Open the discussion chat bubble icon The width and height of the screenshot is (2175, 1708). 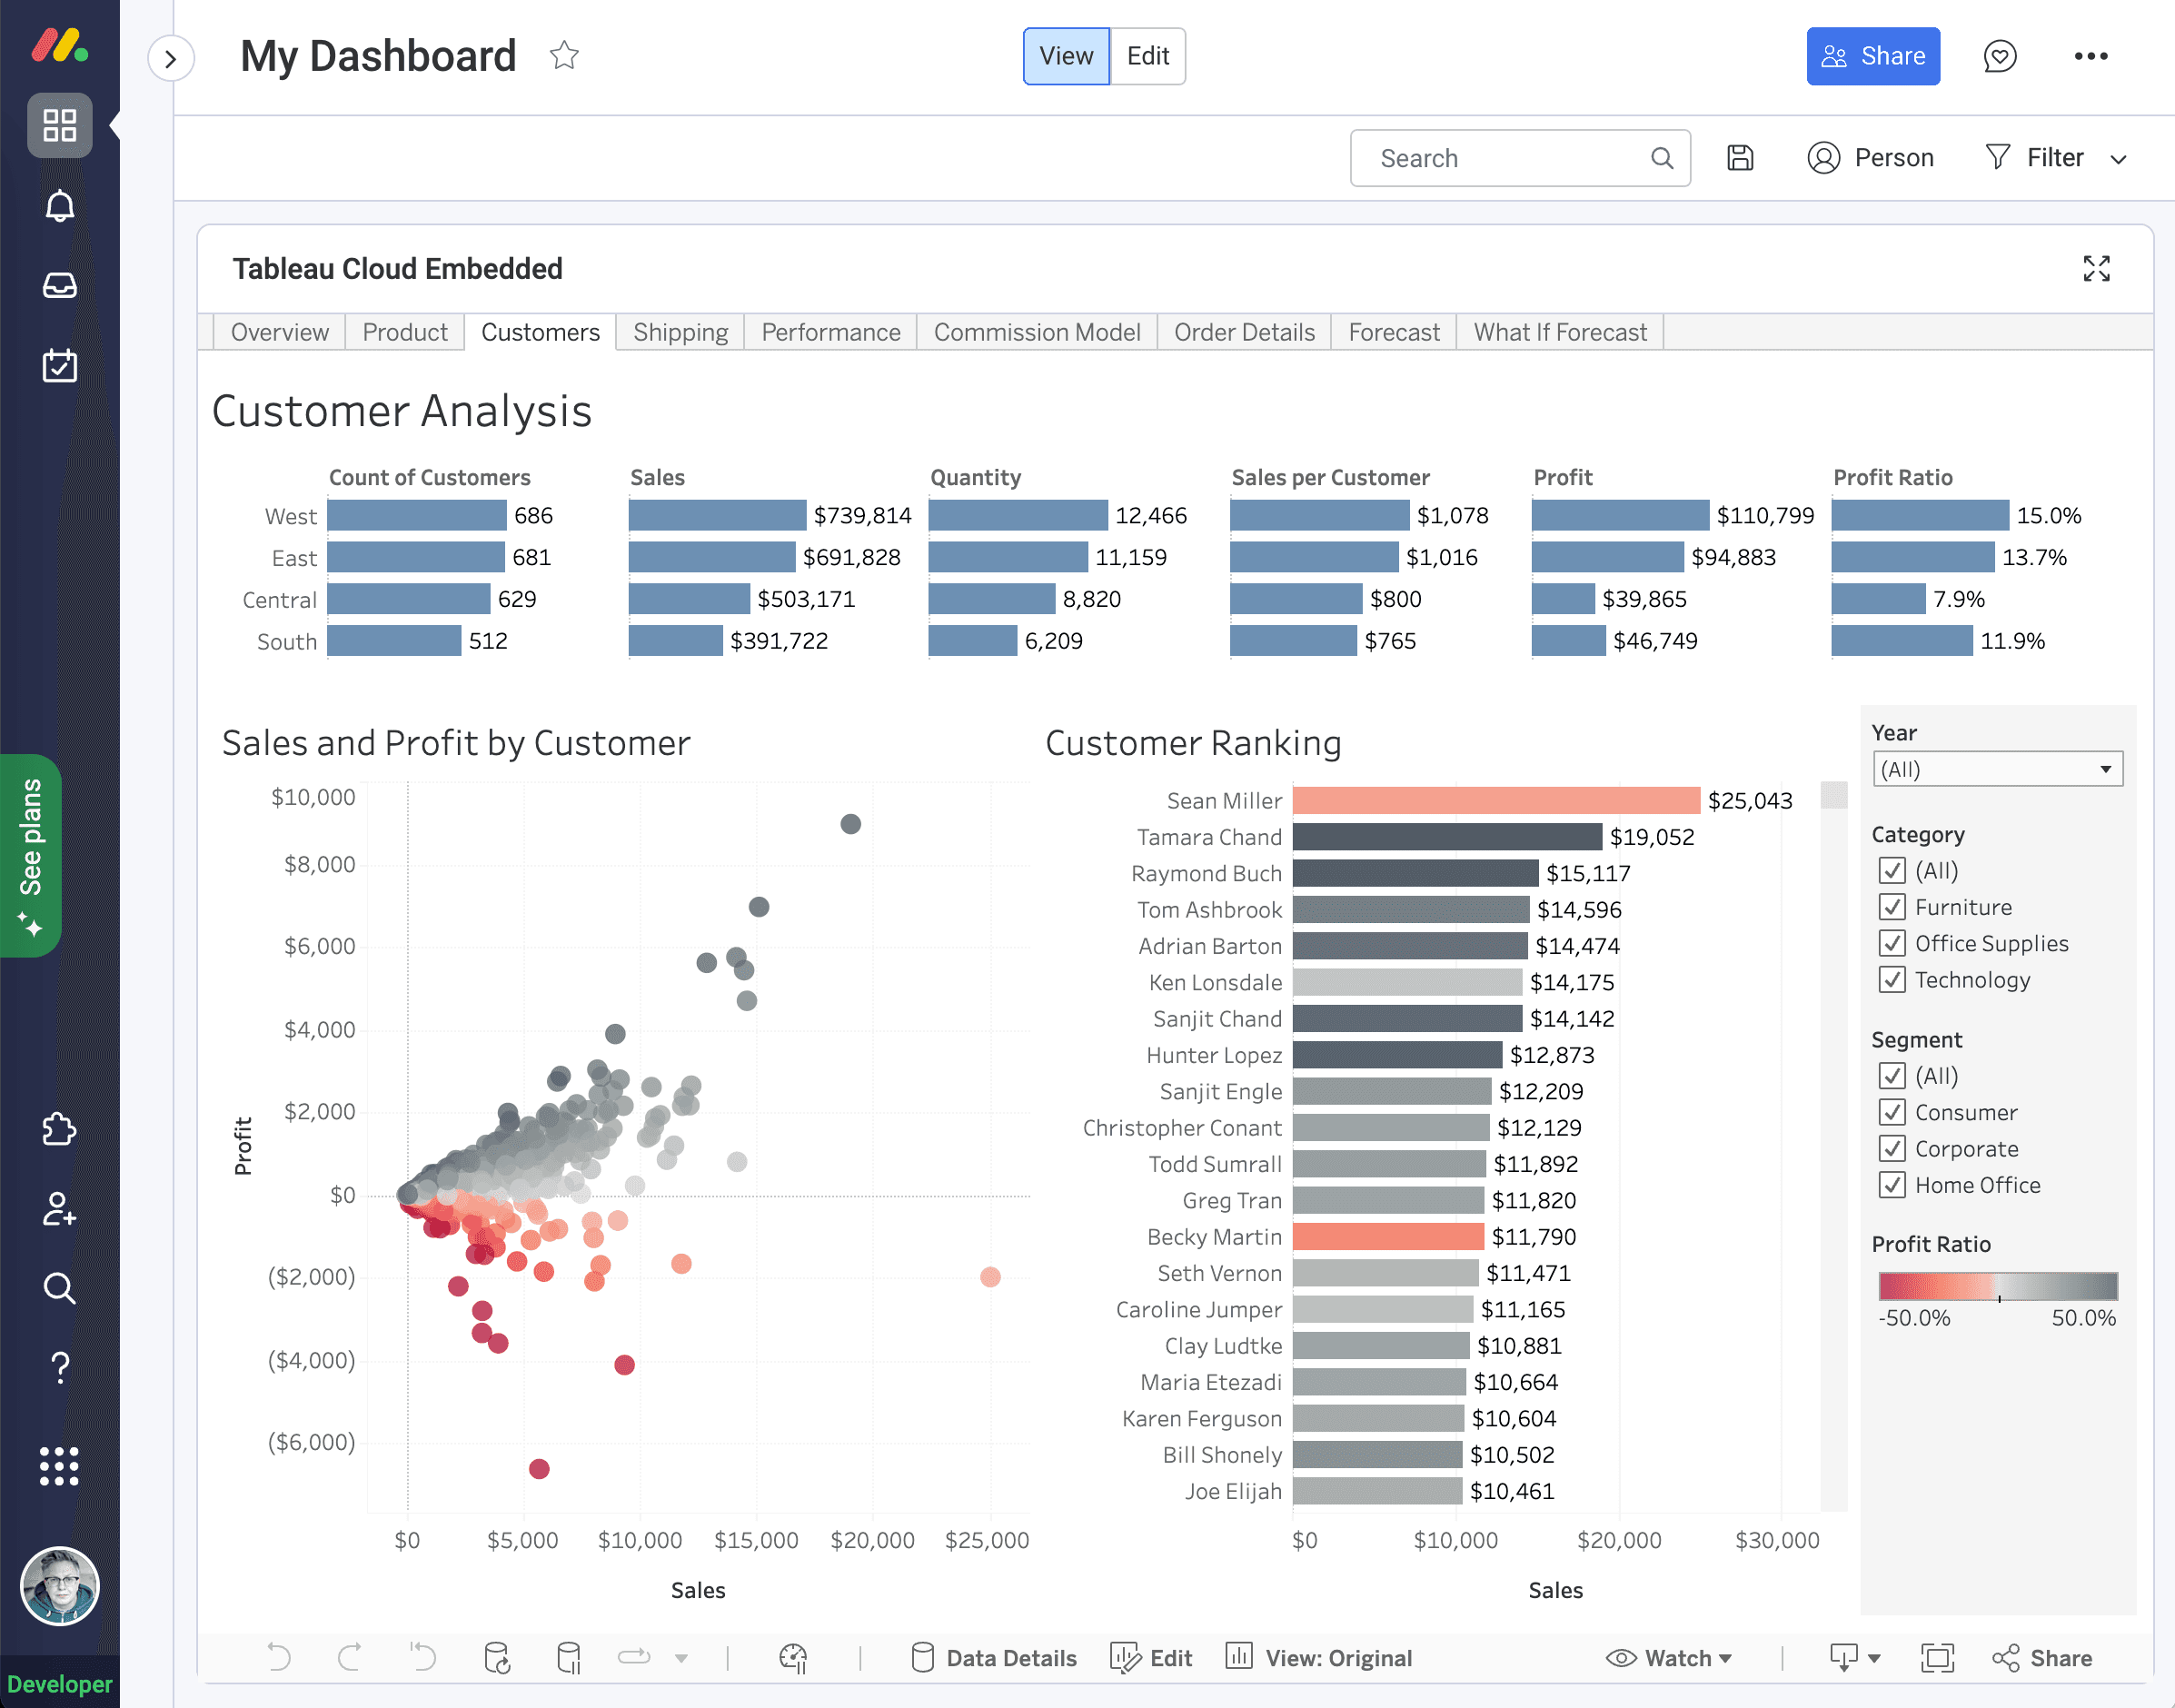click(1999, 56)
